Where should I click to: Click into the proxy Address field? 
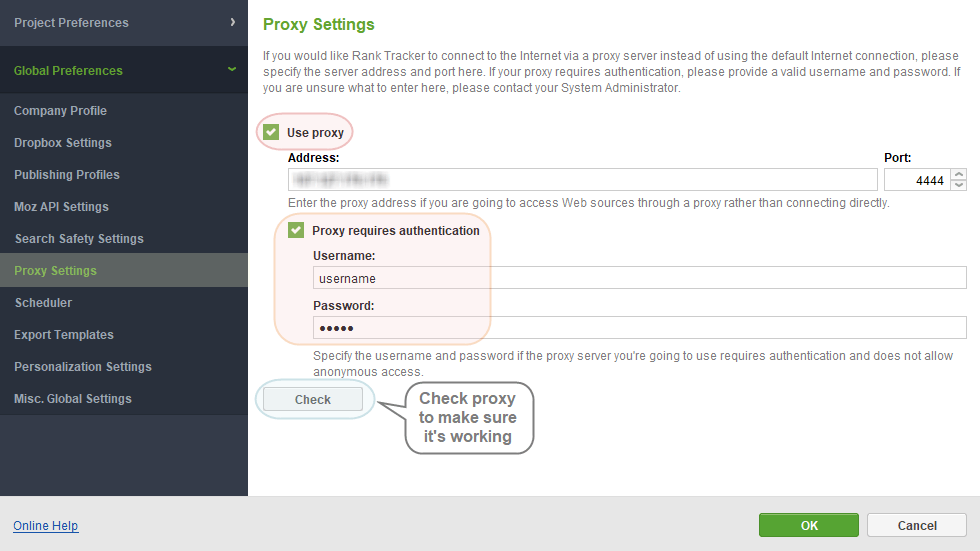click(x=582, y=180)
